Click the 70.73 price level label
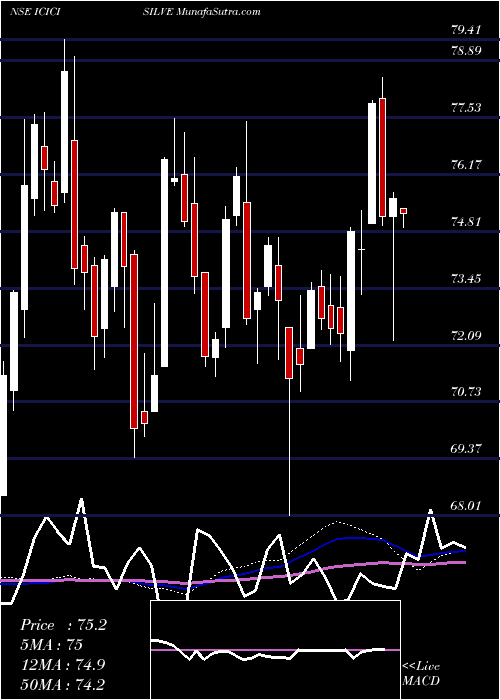The height and width of the screenshot is (700, 500). [466, 392]
